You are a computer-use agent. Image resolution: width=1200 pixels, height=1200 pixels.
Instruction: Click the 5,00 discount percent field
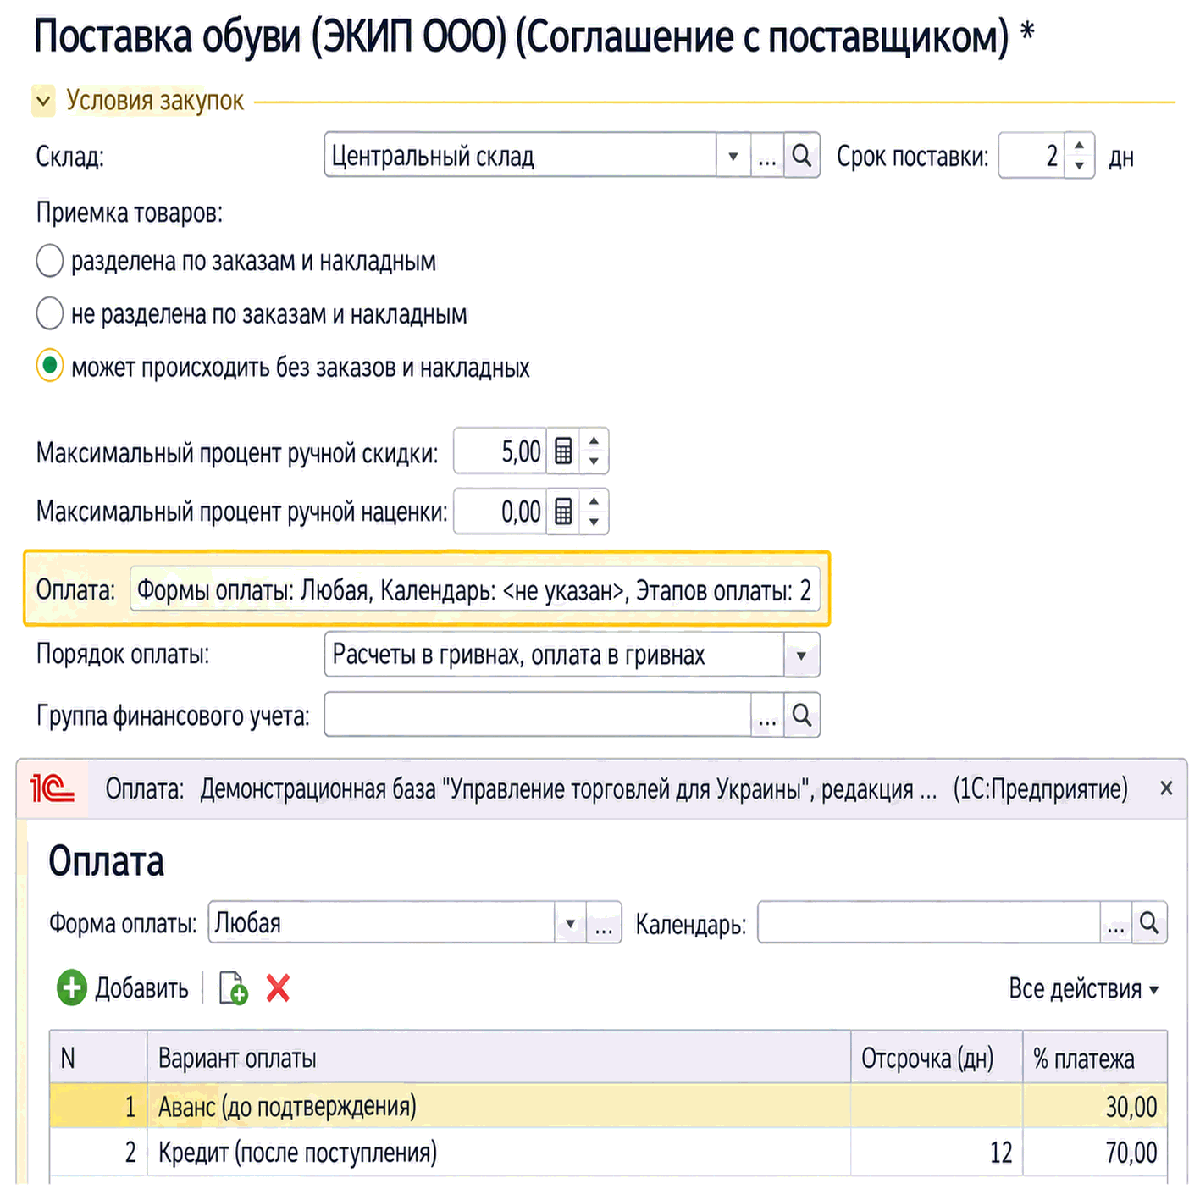[x=501, y=452]
